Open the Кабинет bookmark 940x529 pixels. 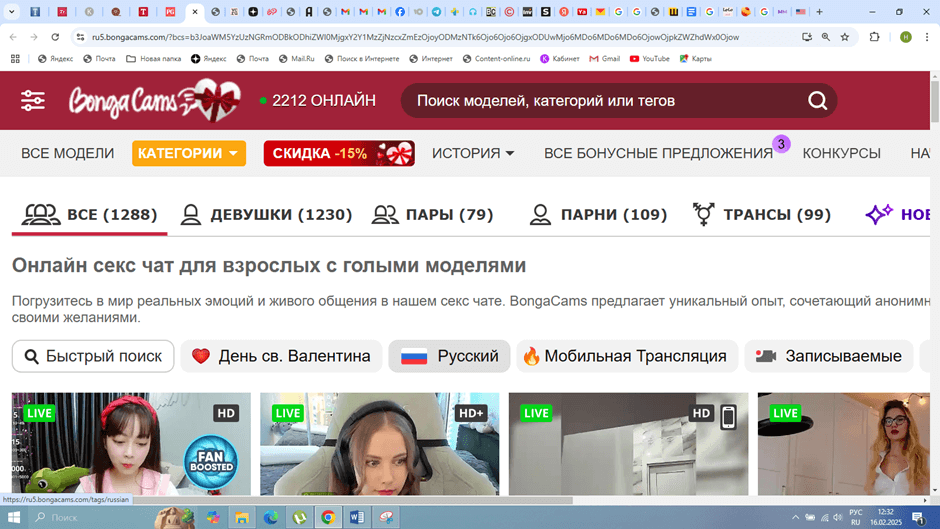click(560, 59)
